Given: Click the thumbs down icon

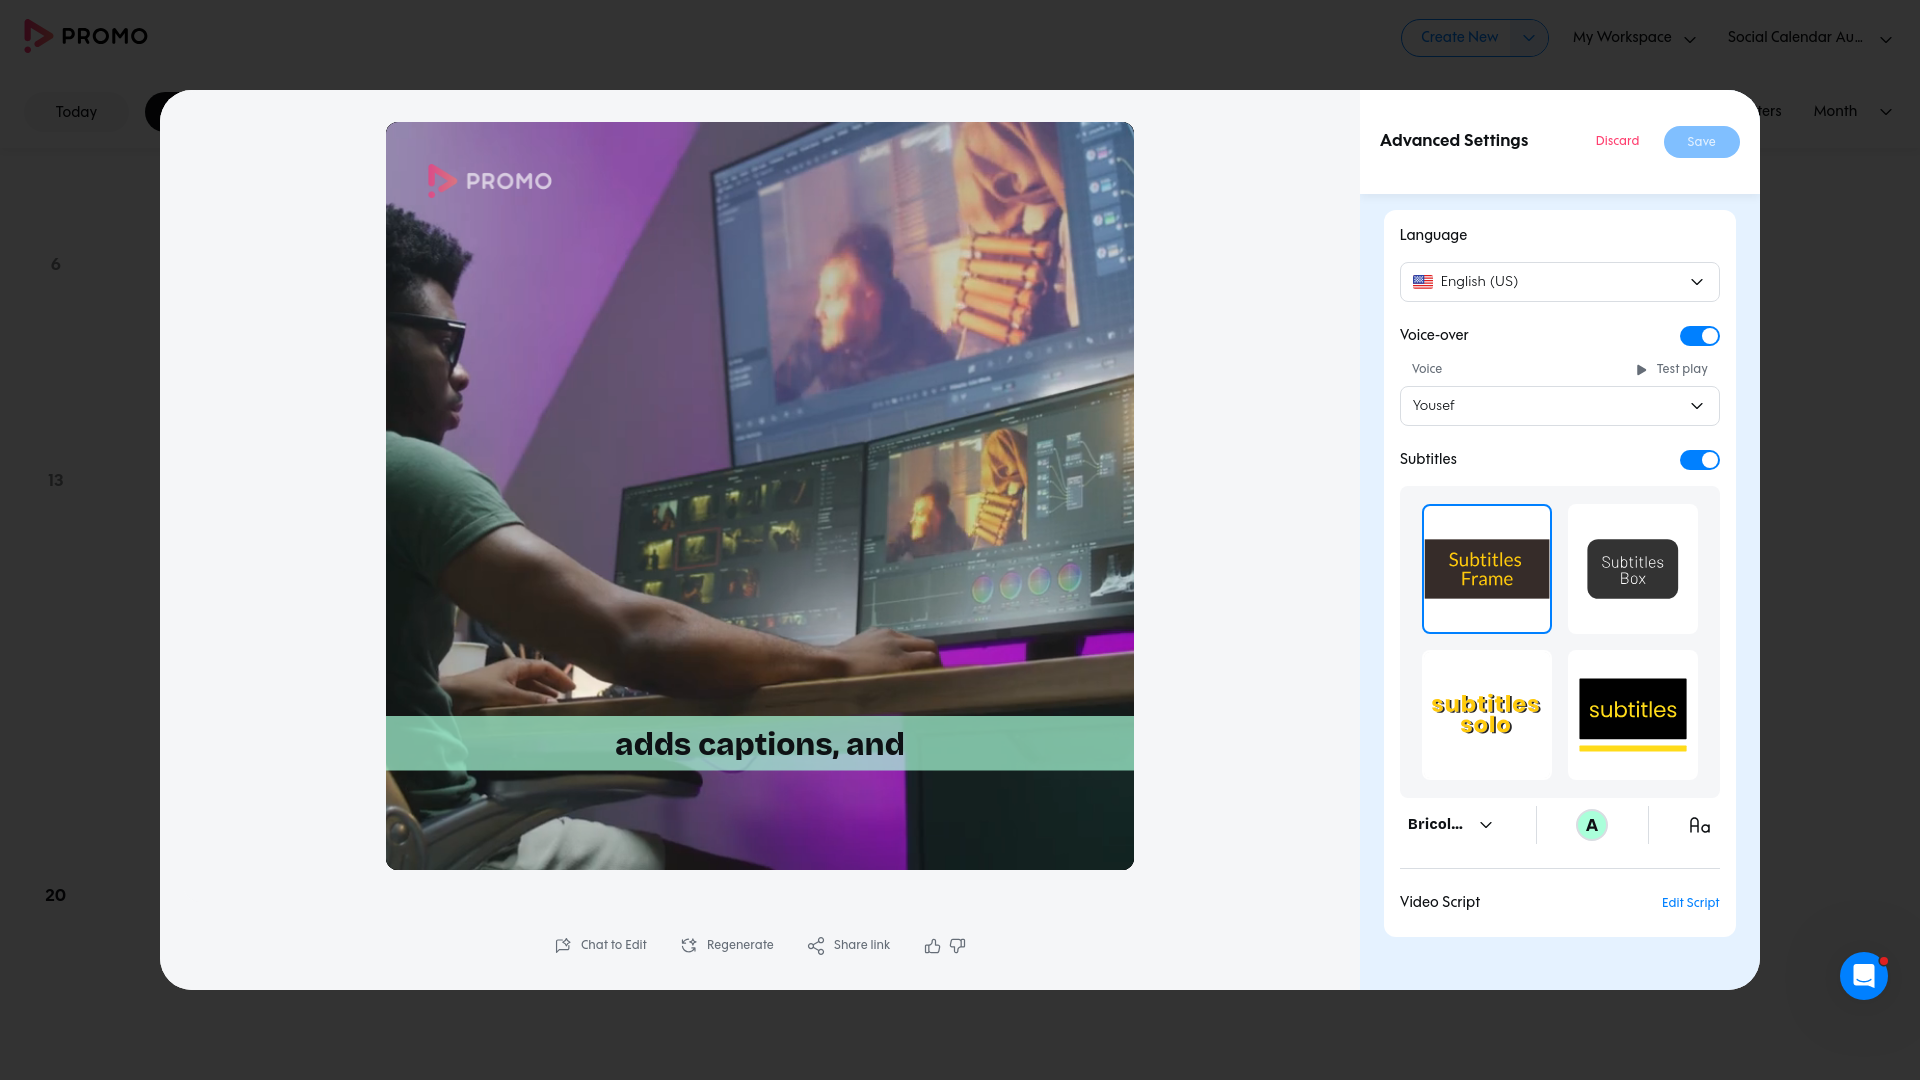Looking at the screenshot, I should coord(957,946).
